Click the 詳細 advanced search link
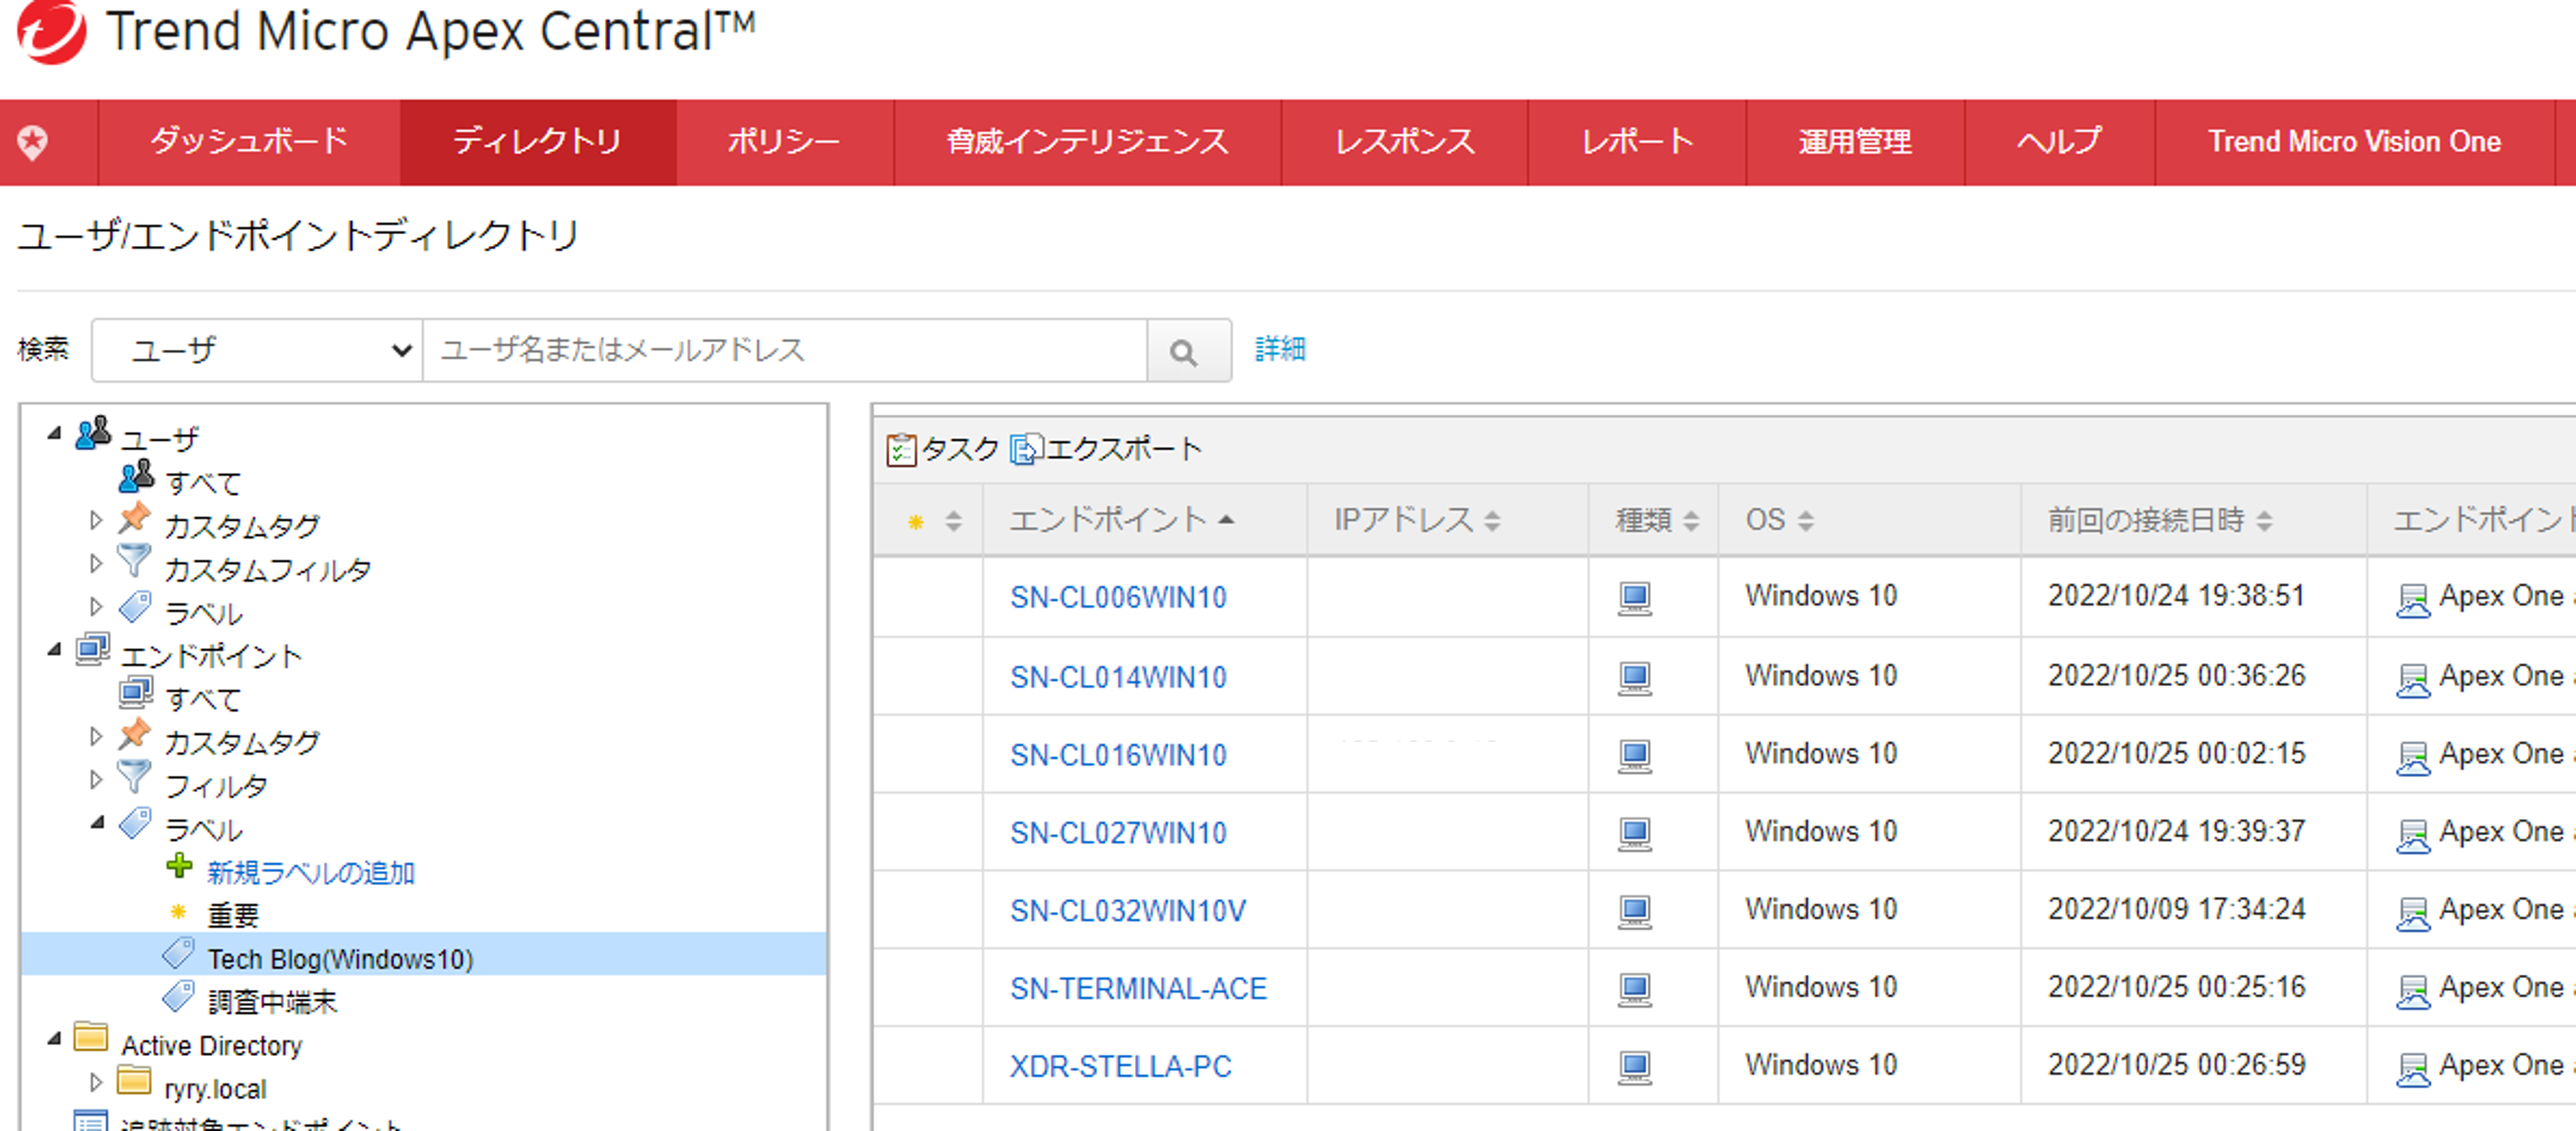Viewport: 2576px width, 1131px height. (x=1279, y=349)
